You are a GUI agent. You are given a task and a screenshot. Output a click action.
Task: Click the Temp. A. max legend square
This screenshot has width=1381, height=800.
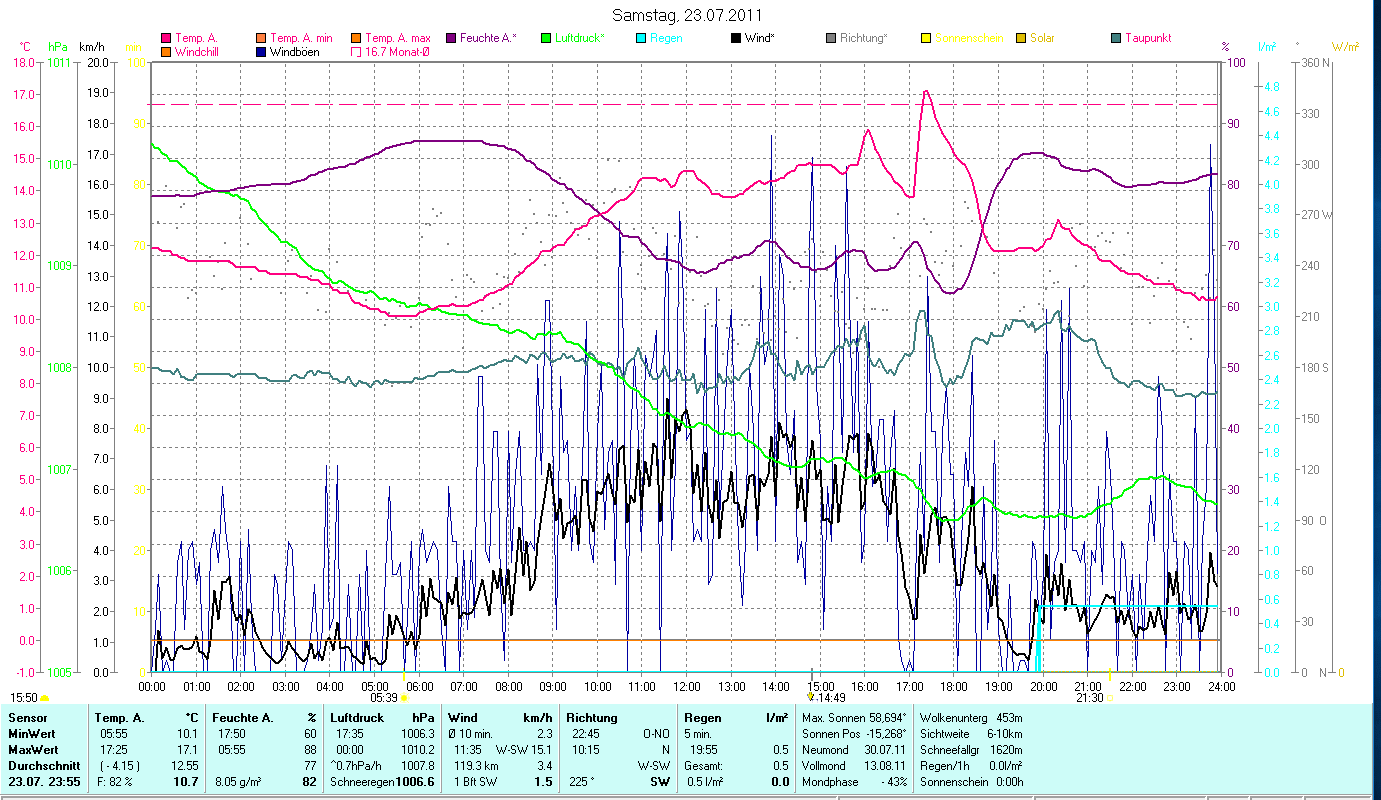356,38
